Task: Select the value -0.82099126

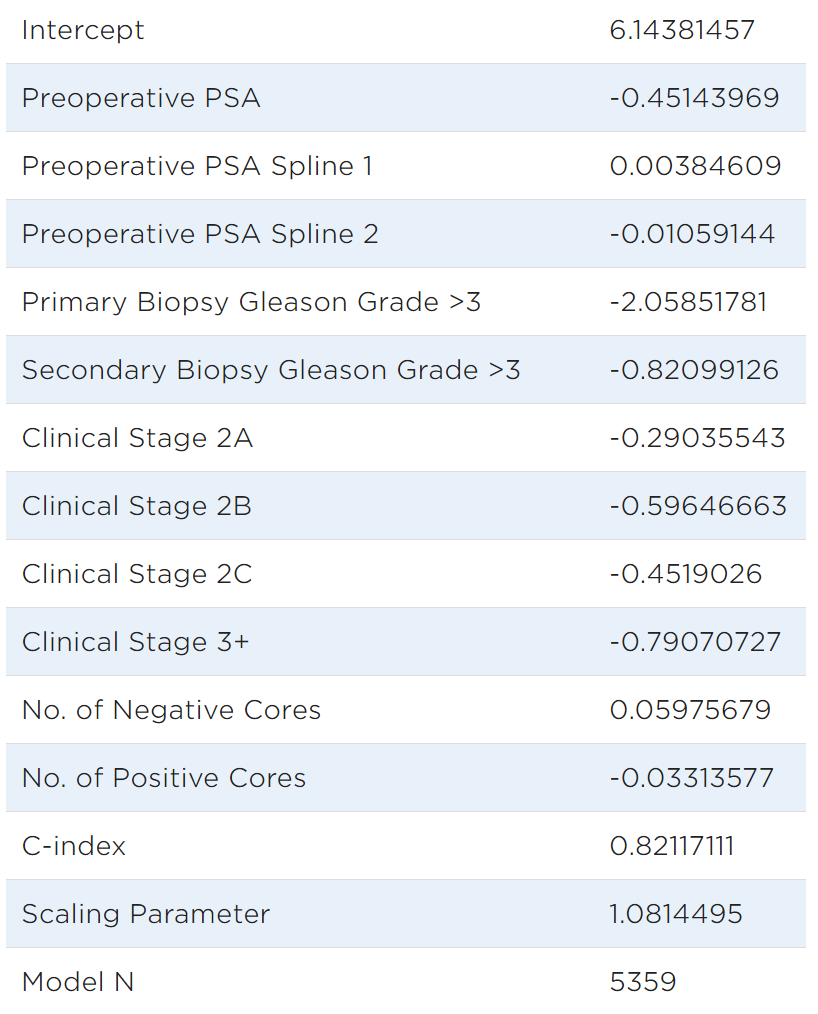Action: coord(694,370)
